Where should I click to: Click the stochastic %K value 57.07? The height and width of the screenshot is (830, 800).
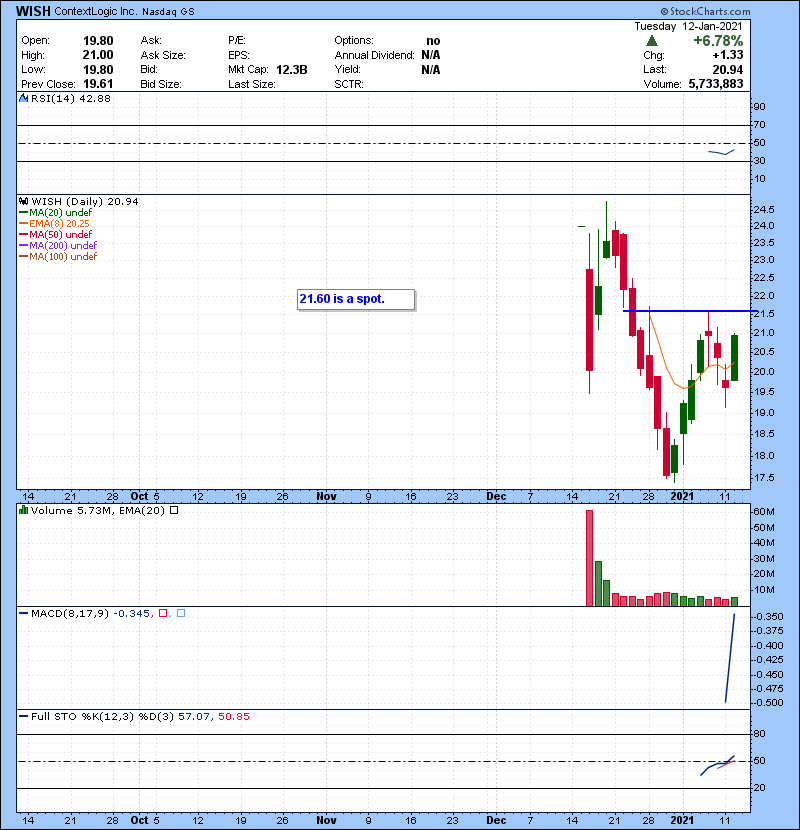pos(194,716)
